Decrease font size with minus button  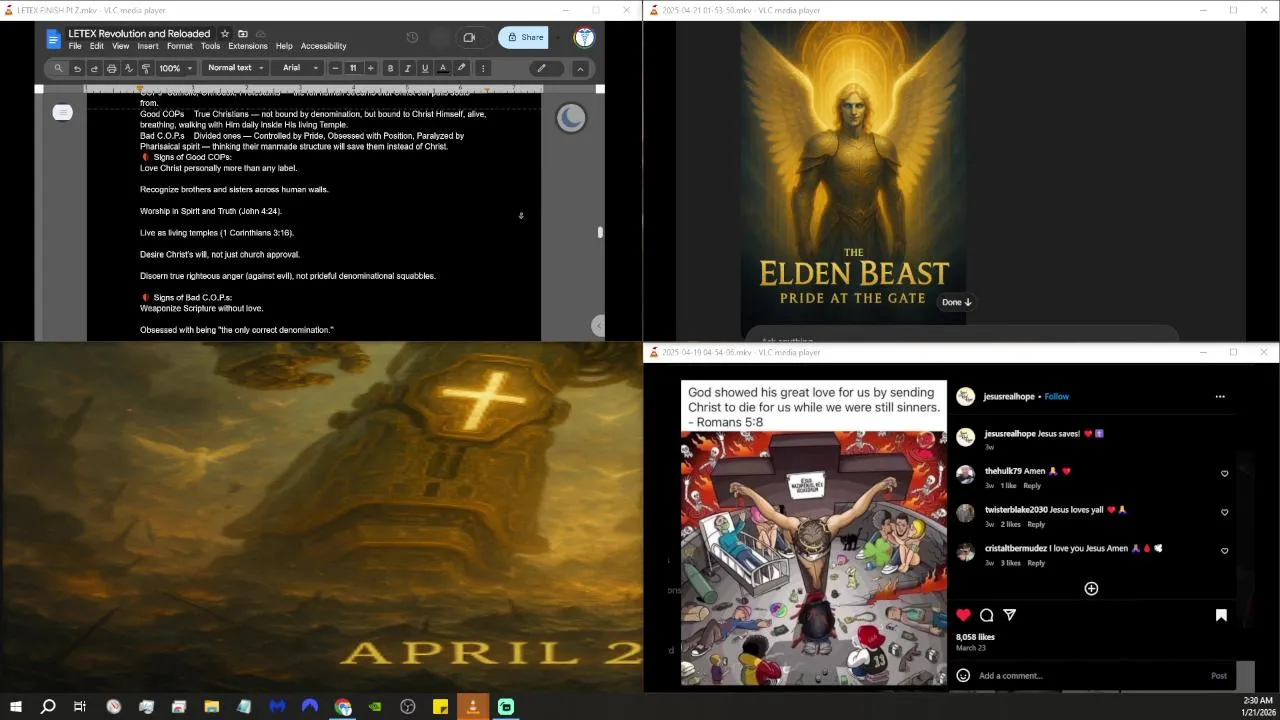pyautogui.click(x=335, y=68)
